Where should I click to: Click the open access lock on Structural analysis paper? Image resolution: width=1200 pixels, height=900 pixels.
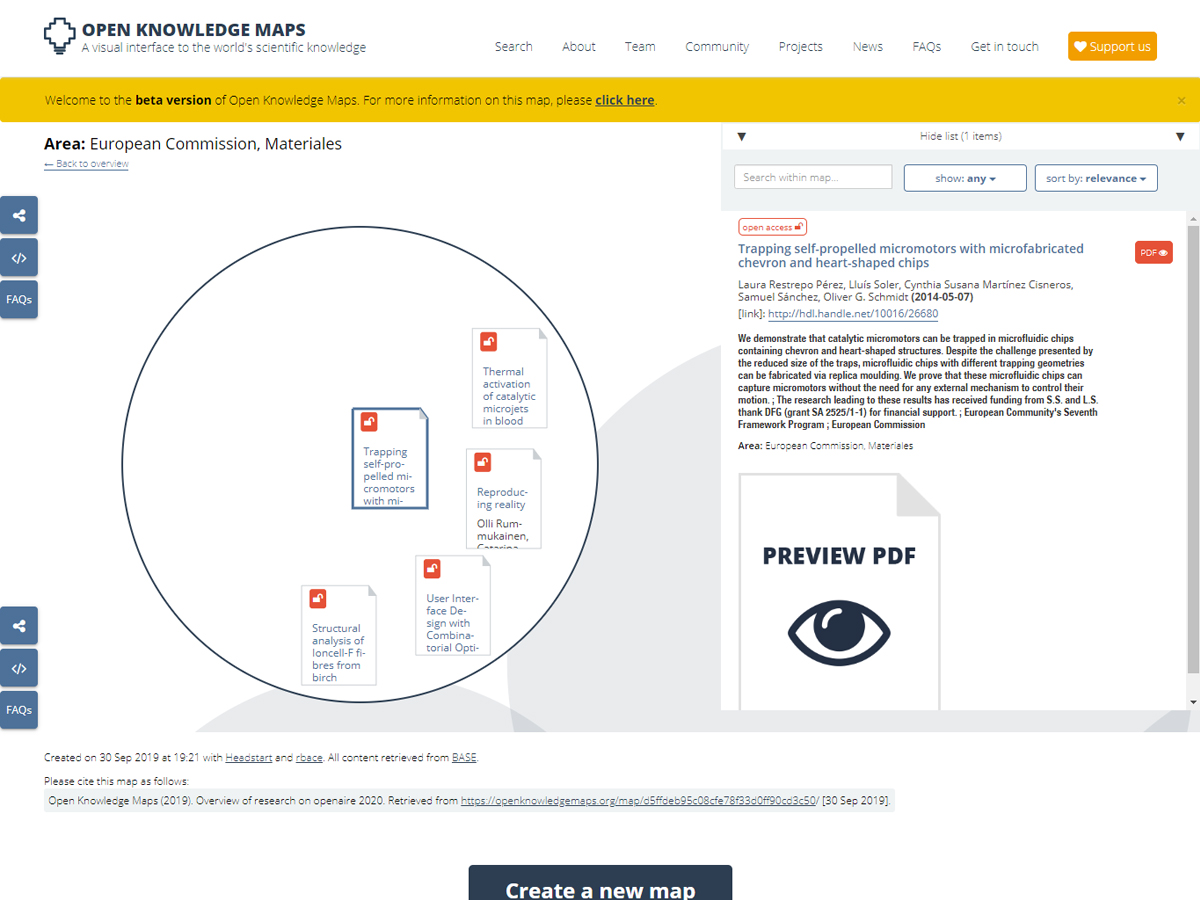[317, 599]
